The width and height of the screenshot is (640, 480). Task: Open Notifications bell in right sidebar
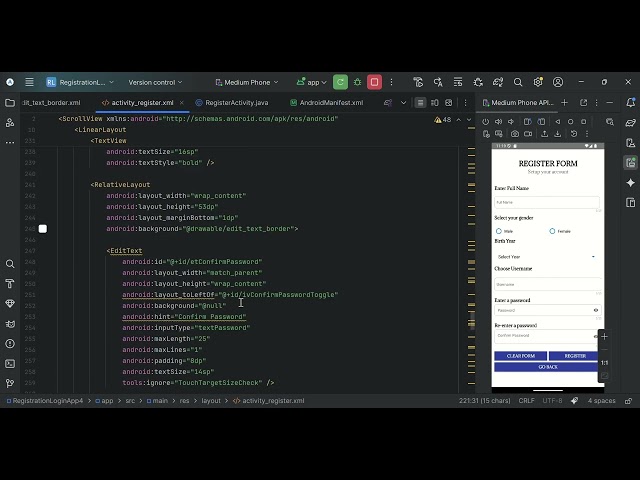pyautogui.click(x=631, y=102)
